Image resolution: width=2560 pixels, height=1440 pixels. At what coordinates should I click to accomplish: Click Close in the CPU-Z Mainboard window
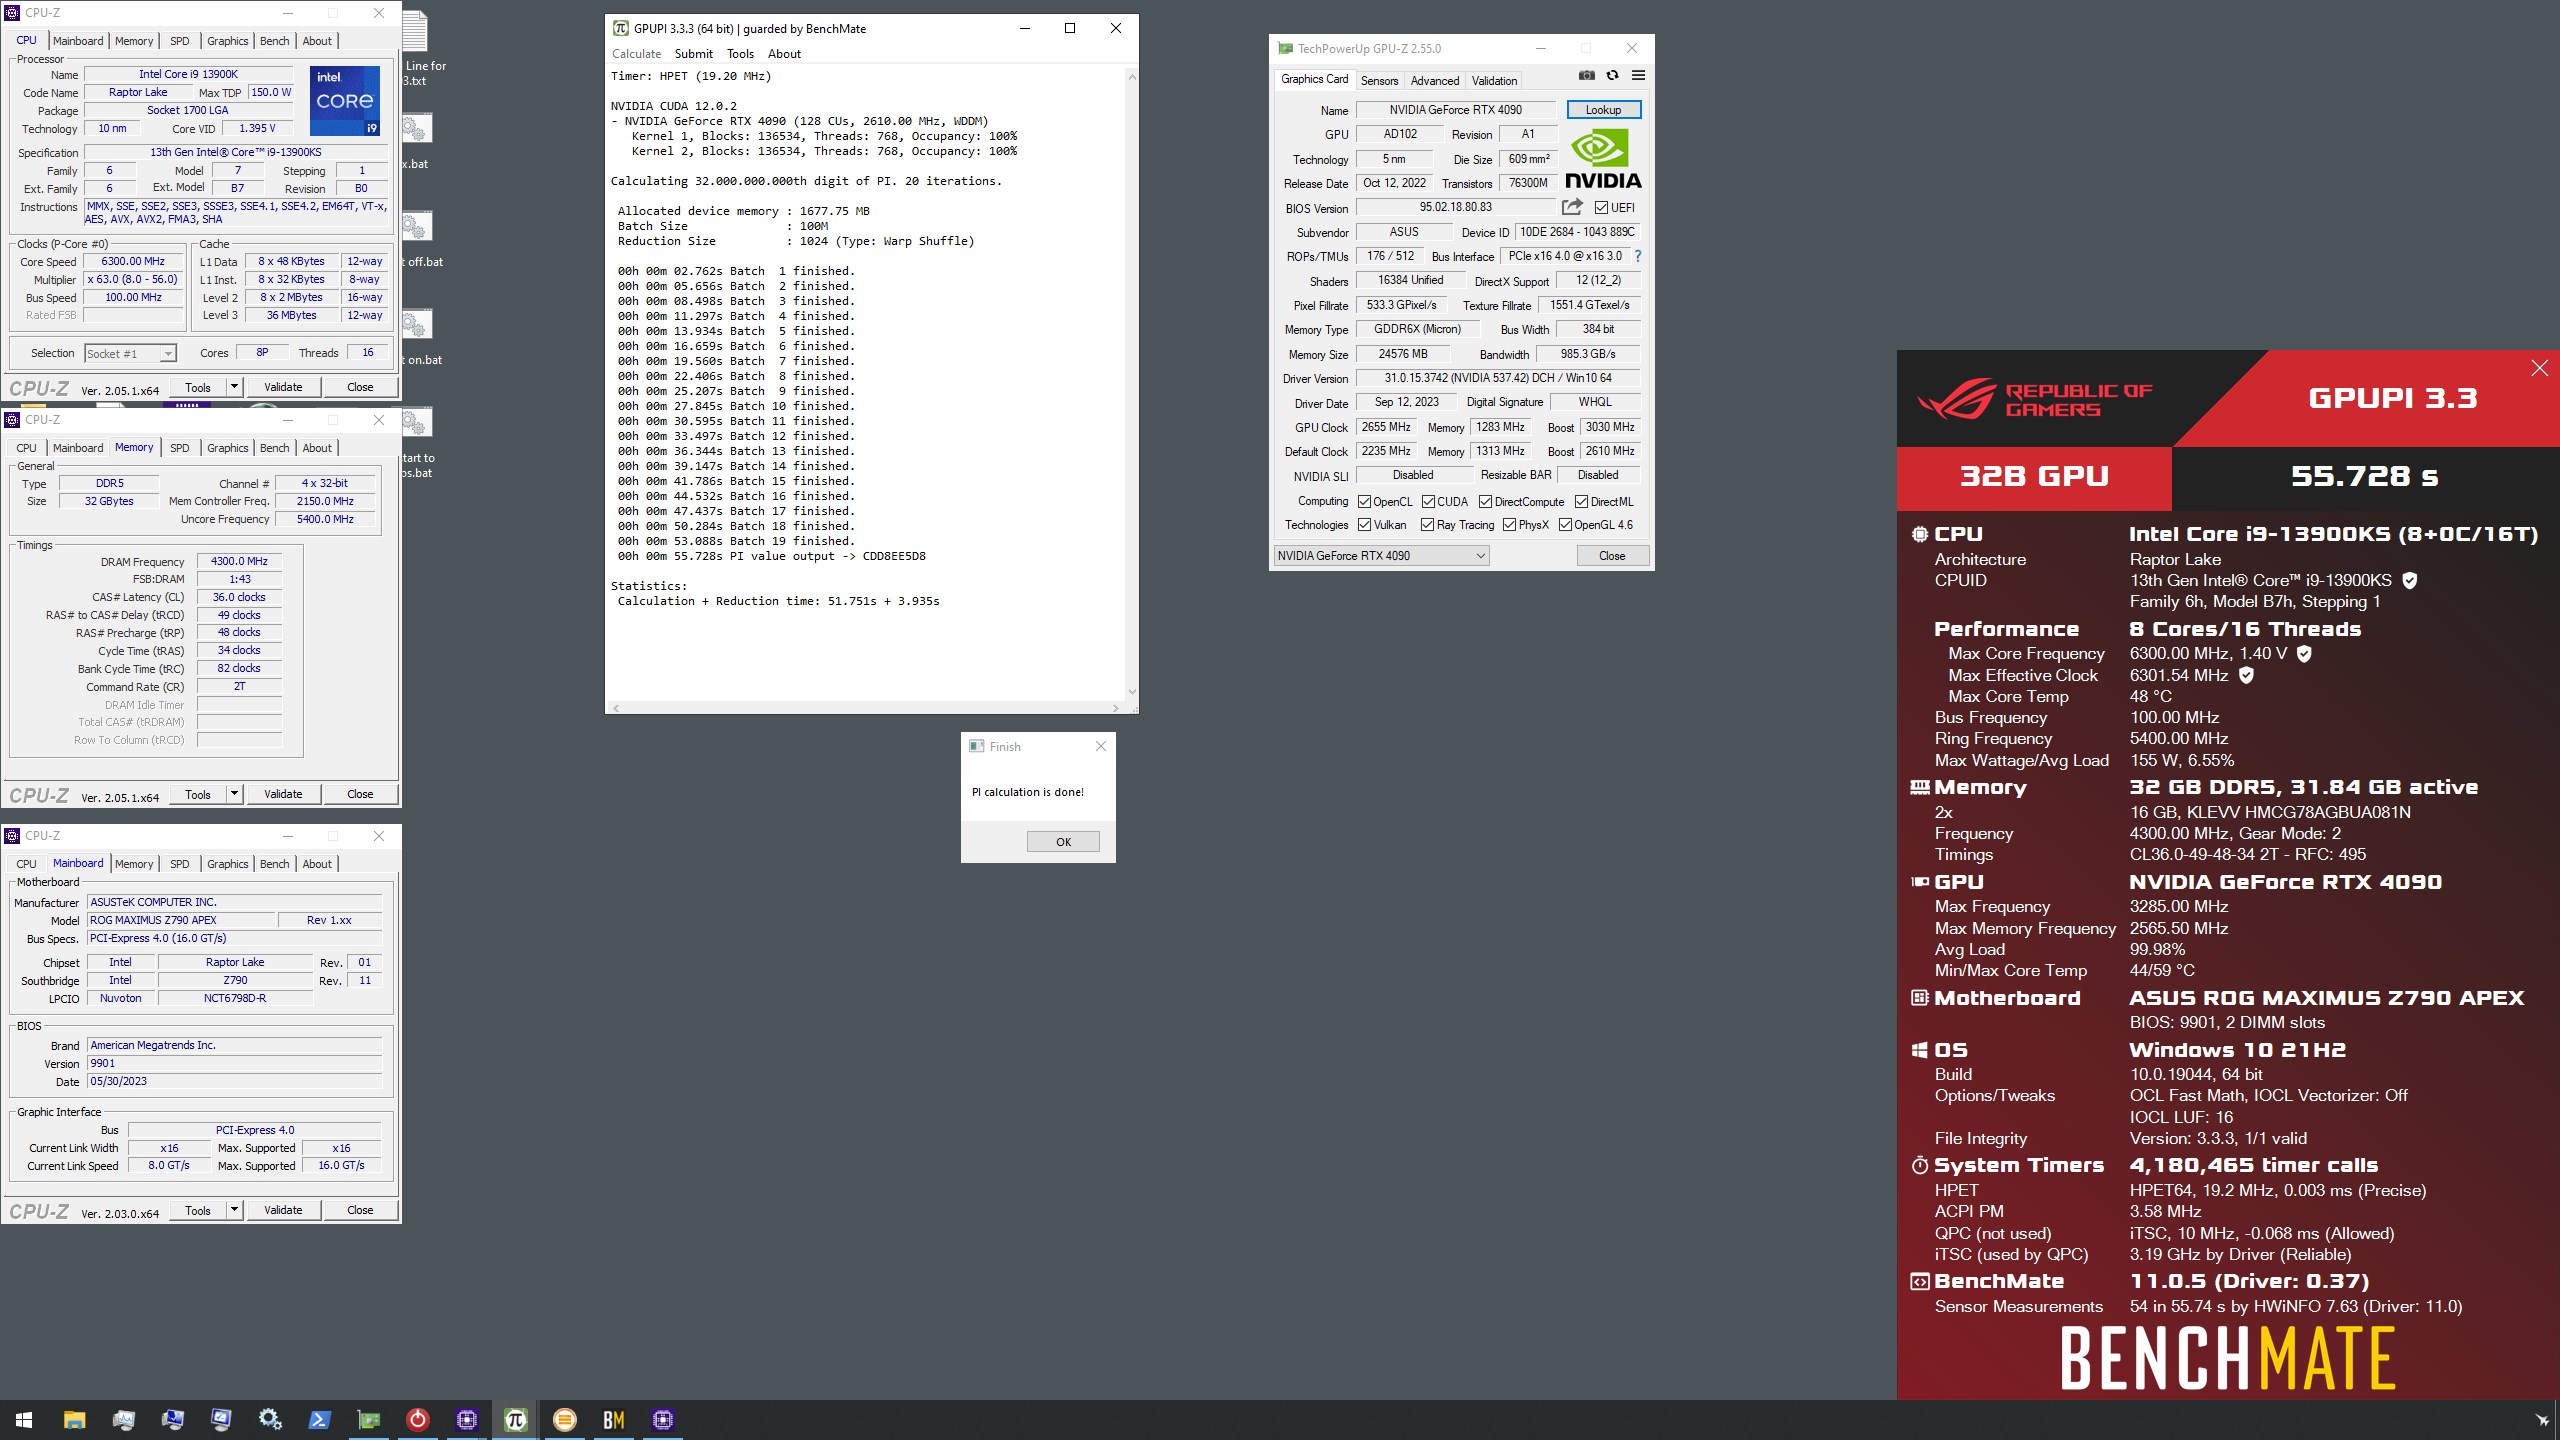360,1210
